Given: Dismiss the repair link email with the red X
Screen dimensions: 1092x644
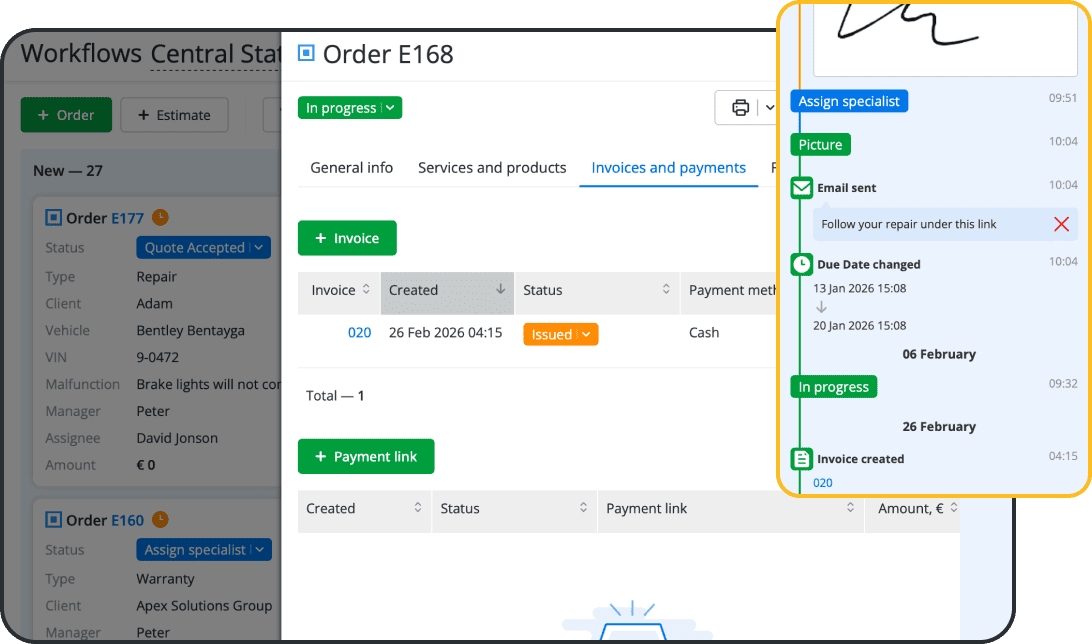Looking at the screenshot, I should pos(1061,224).
